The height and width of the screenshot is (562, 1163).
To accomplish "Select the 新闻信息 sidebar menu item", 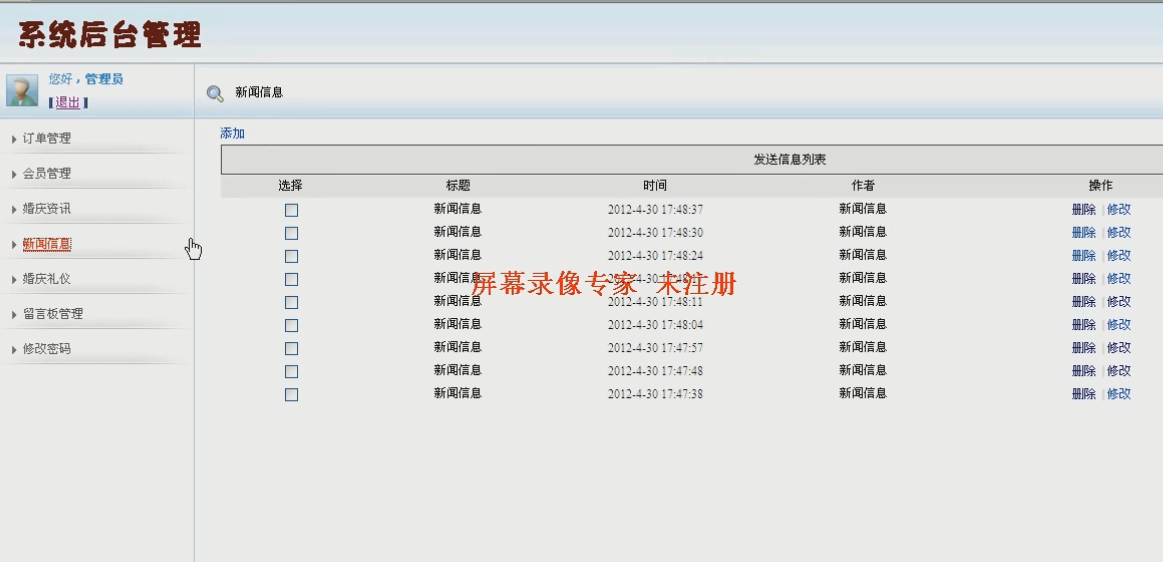I will pos(47,244).
